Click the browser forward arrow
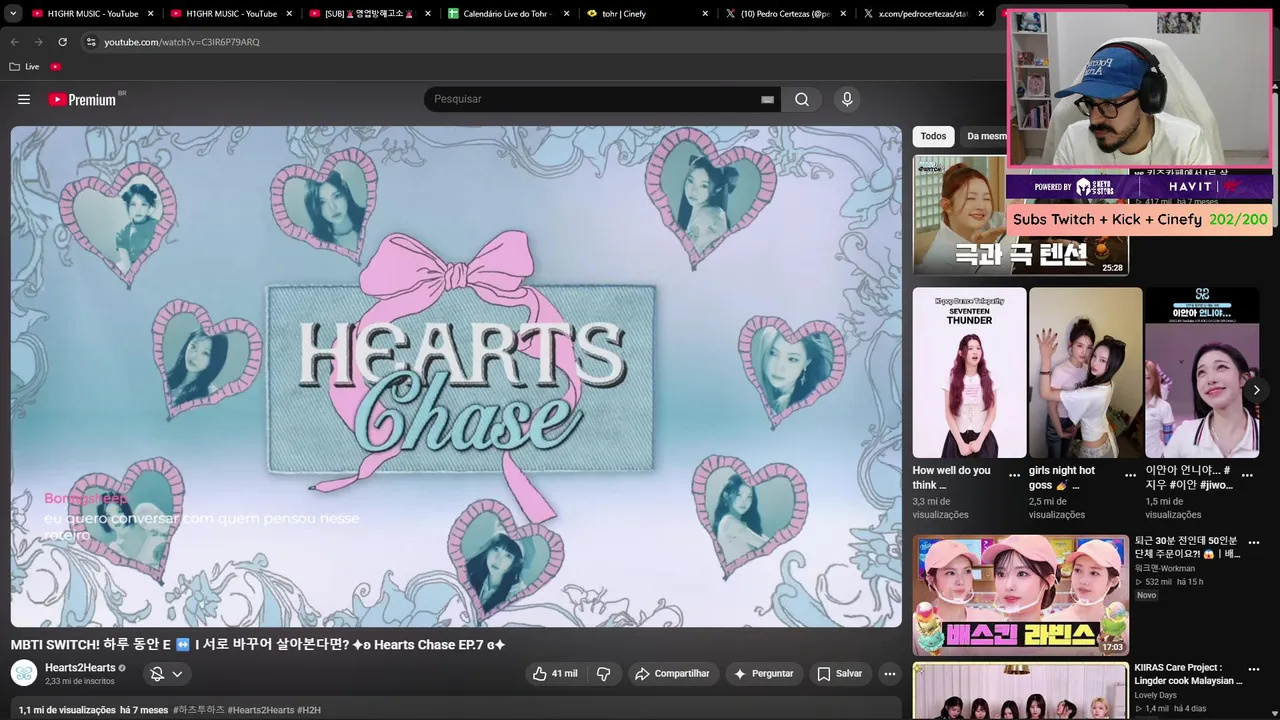The width and height of the screenshot is (1280, 720). click(39, 42)
